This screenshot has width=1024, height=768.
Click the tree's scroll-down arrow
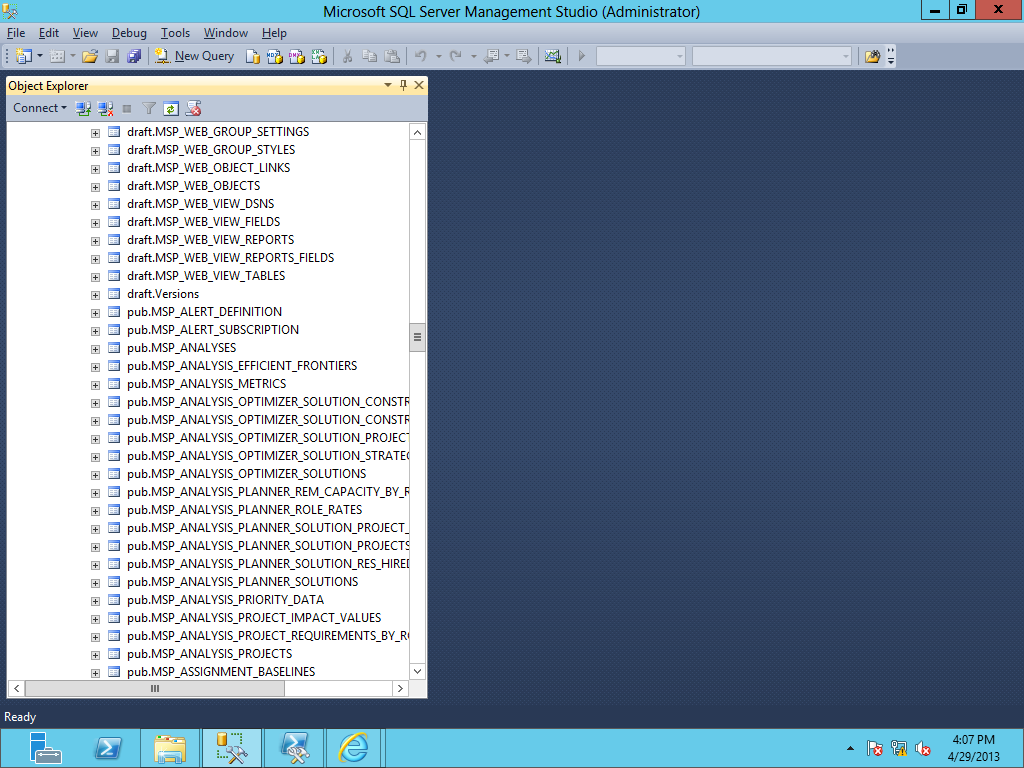pos(417,671)
